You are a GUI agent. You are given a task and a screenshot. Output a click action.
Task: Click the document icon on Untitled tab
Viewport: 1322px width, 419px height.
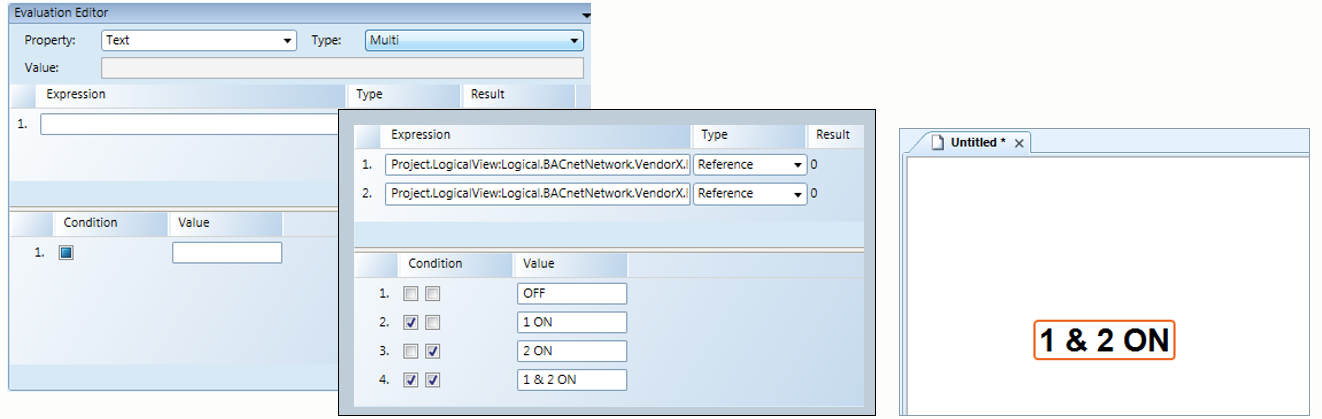[938, 143]
